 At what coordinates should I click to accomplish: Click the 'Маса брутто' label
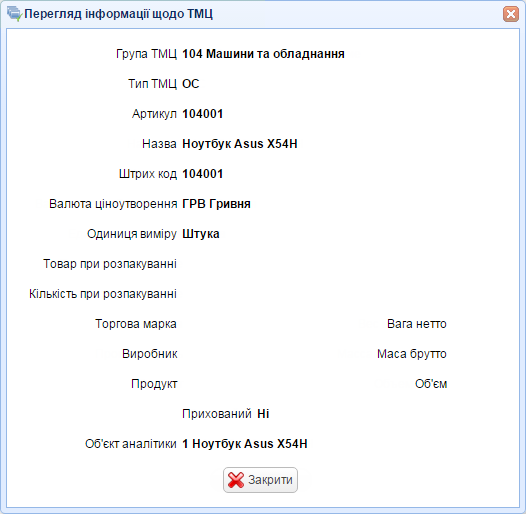(x=412, y=354)
